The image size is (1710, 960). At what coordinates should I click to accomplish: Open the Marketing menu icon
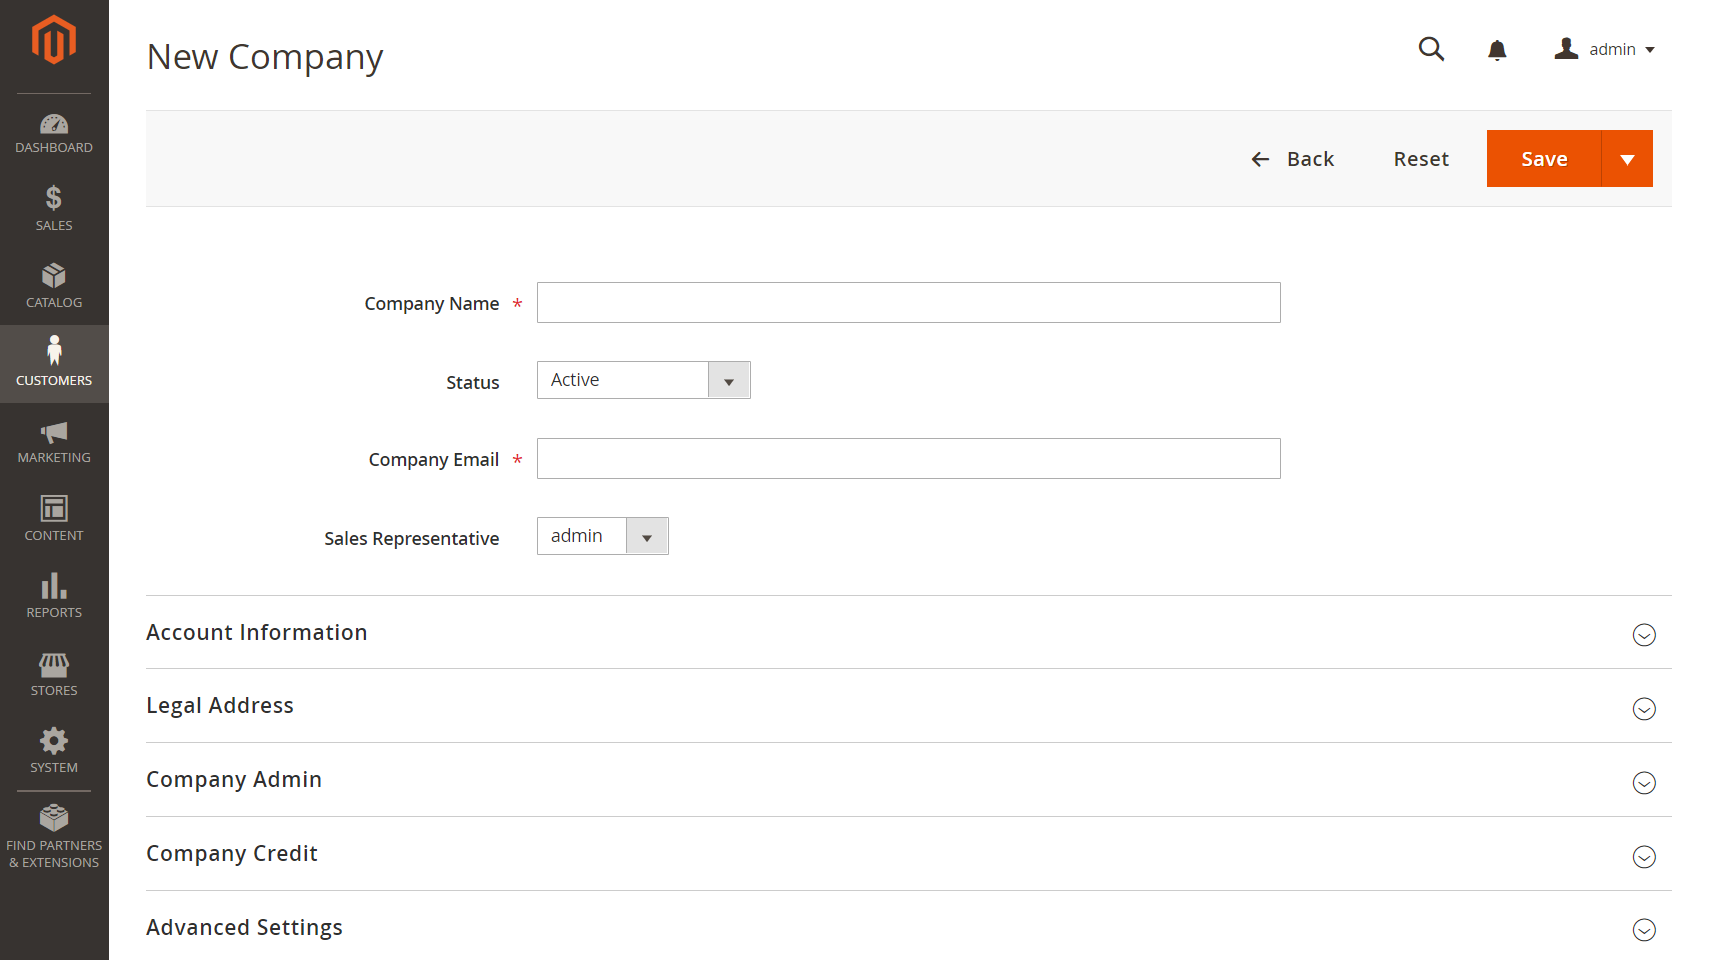54,440
